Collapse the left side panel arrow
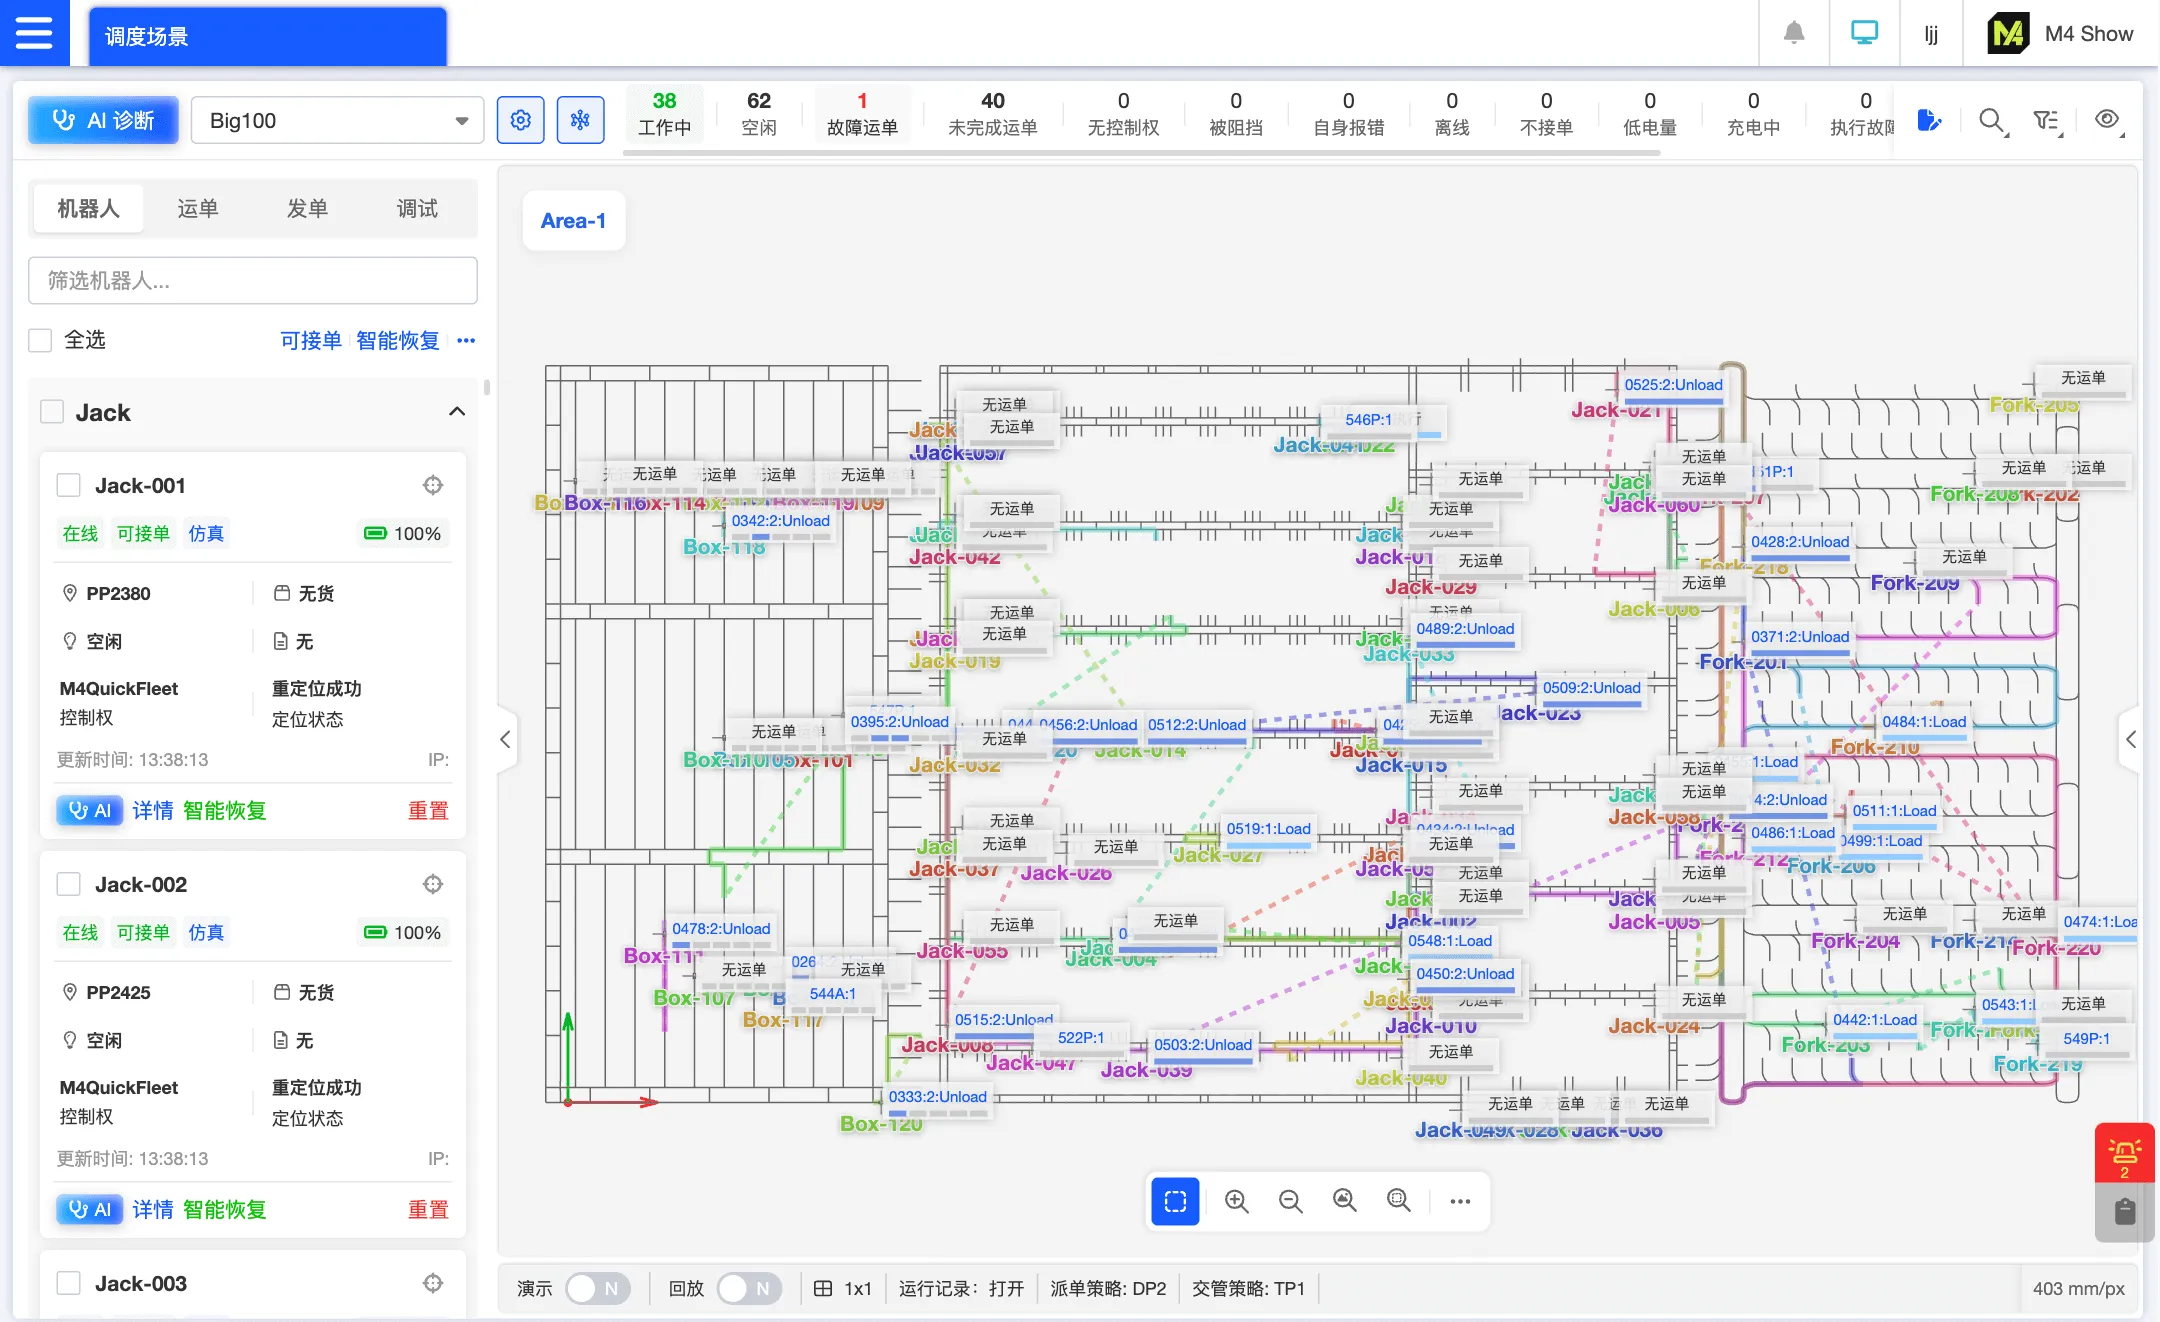Screen dimensions: 2160x1322 pos(505,739)
